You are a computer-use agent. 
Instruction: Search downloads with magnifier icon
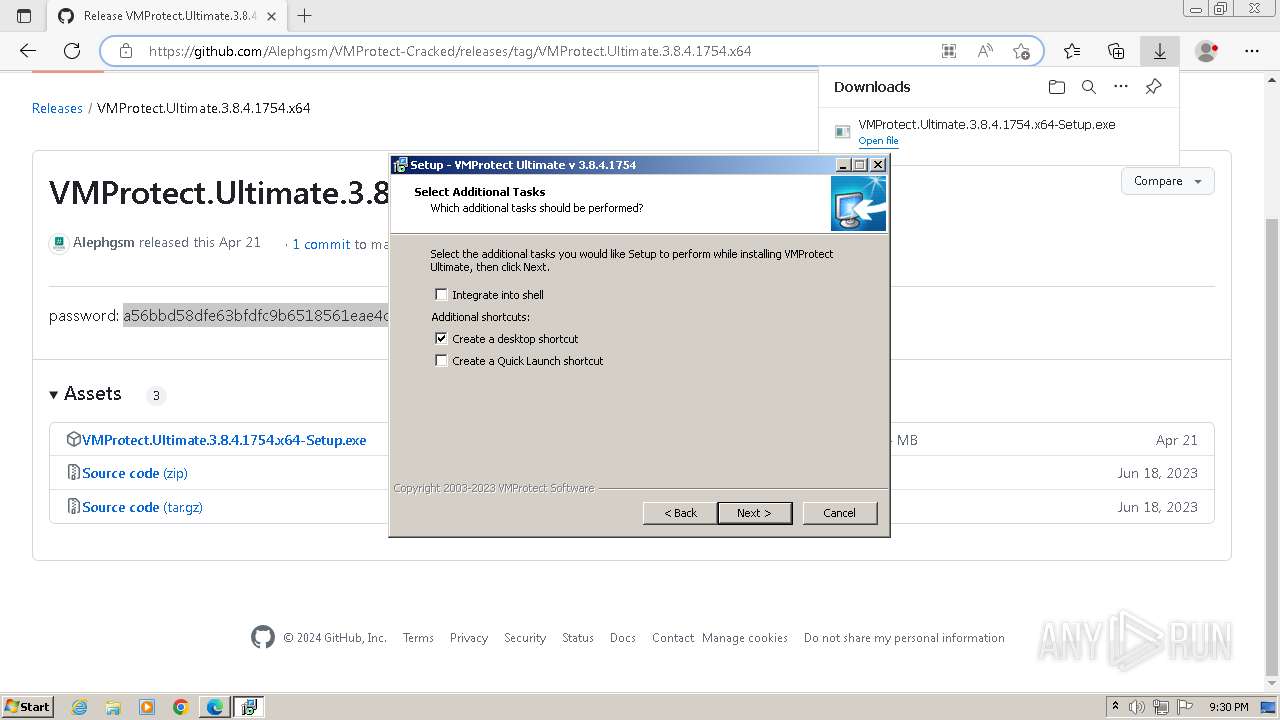tap(1089, 87)
